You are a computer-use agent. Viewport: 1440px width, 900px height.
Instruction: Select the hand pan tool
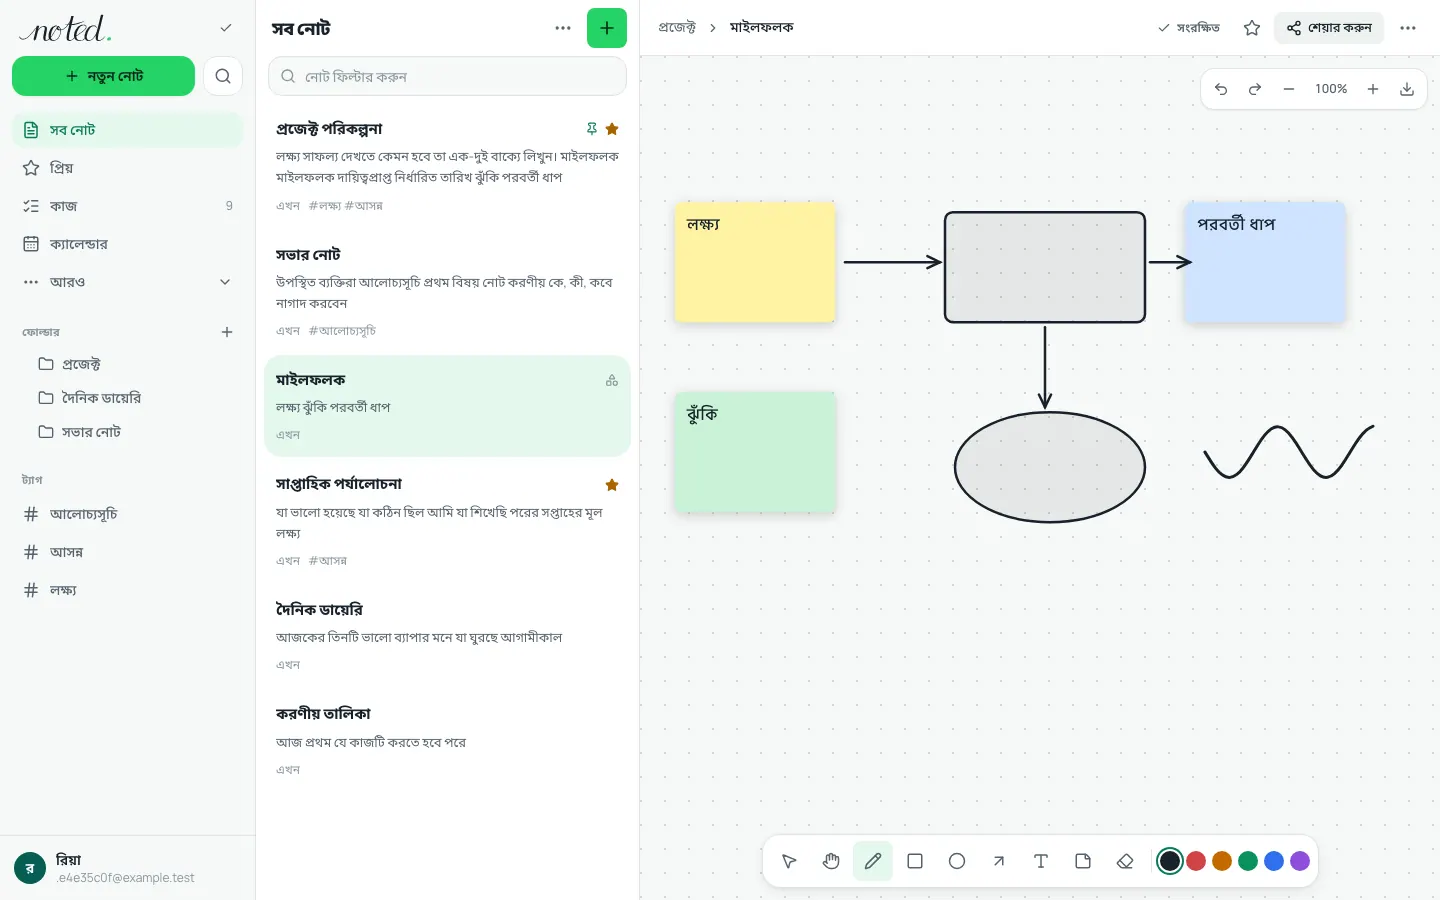point(830,861)
